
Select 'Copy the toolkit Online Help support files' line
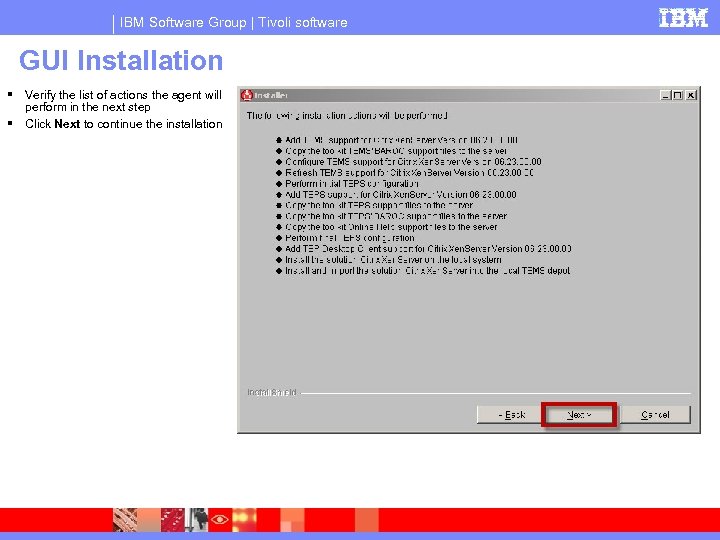pos(391,227)
